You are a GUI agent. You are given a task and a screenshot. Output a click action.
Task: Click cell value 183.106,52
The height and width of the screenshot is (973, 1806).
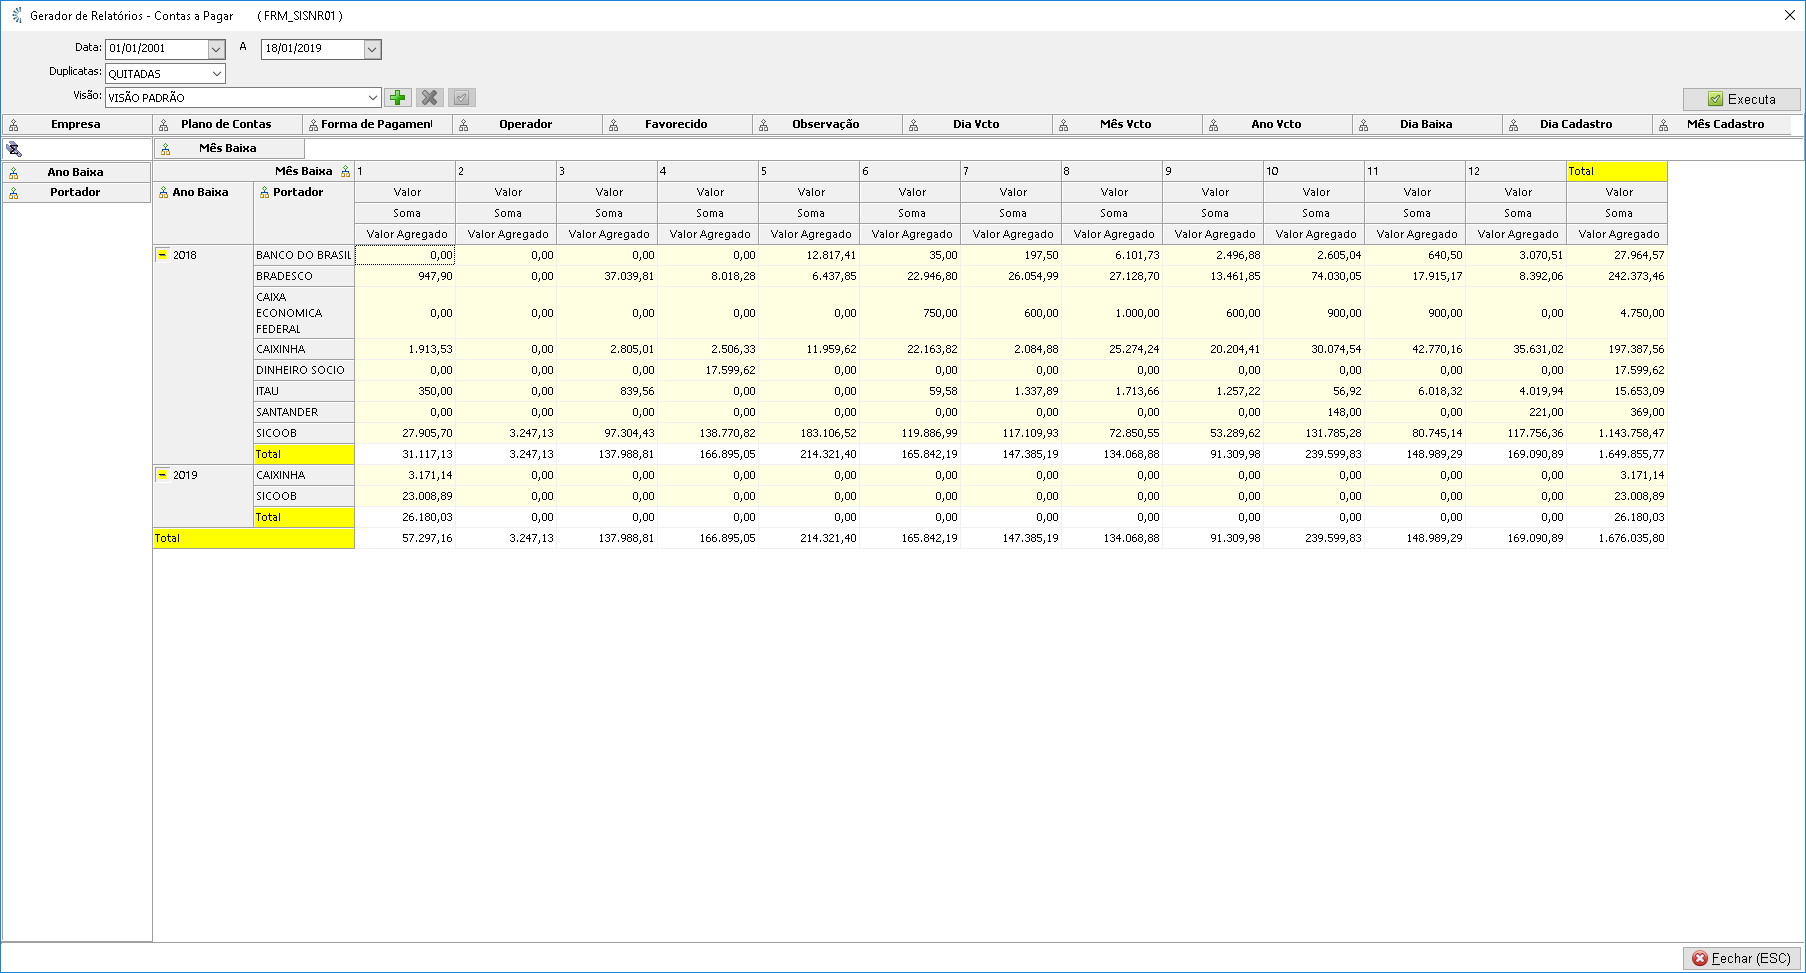coord(809,433)
